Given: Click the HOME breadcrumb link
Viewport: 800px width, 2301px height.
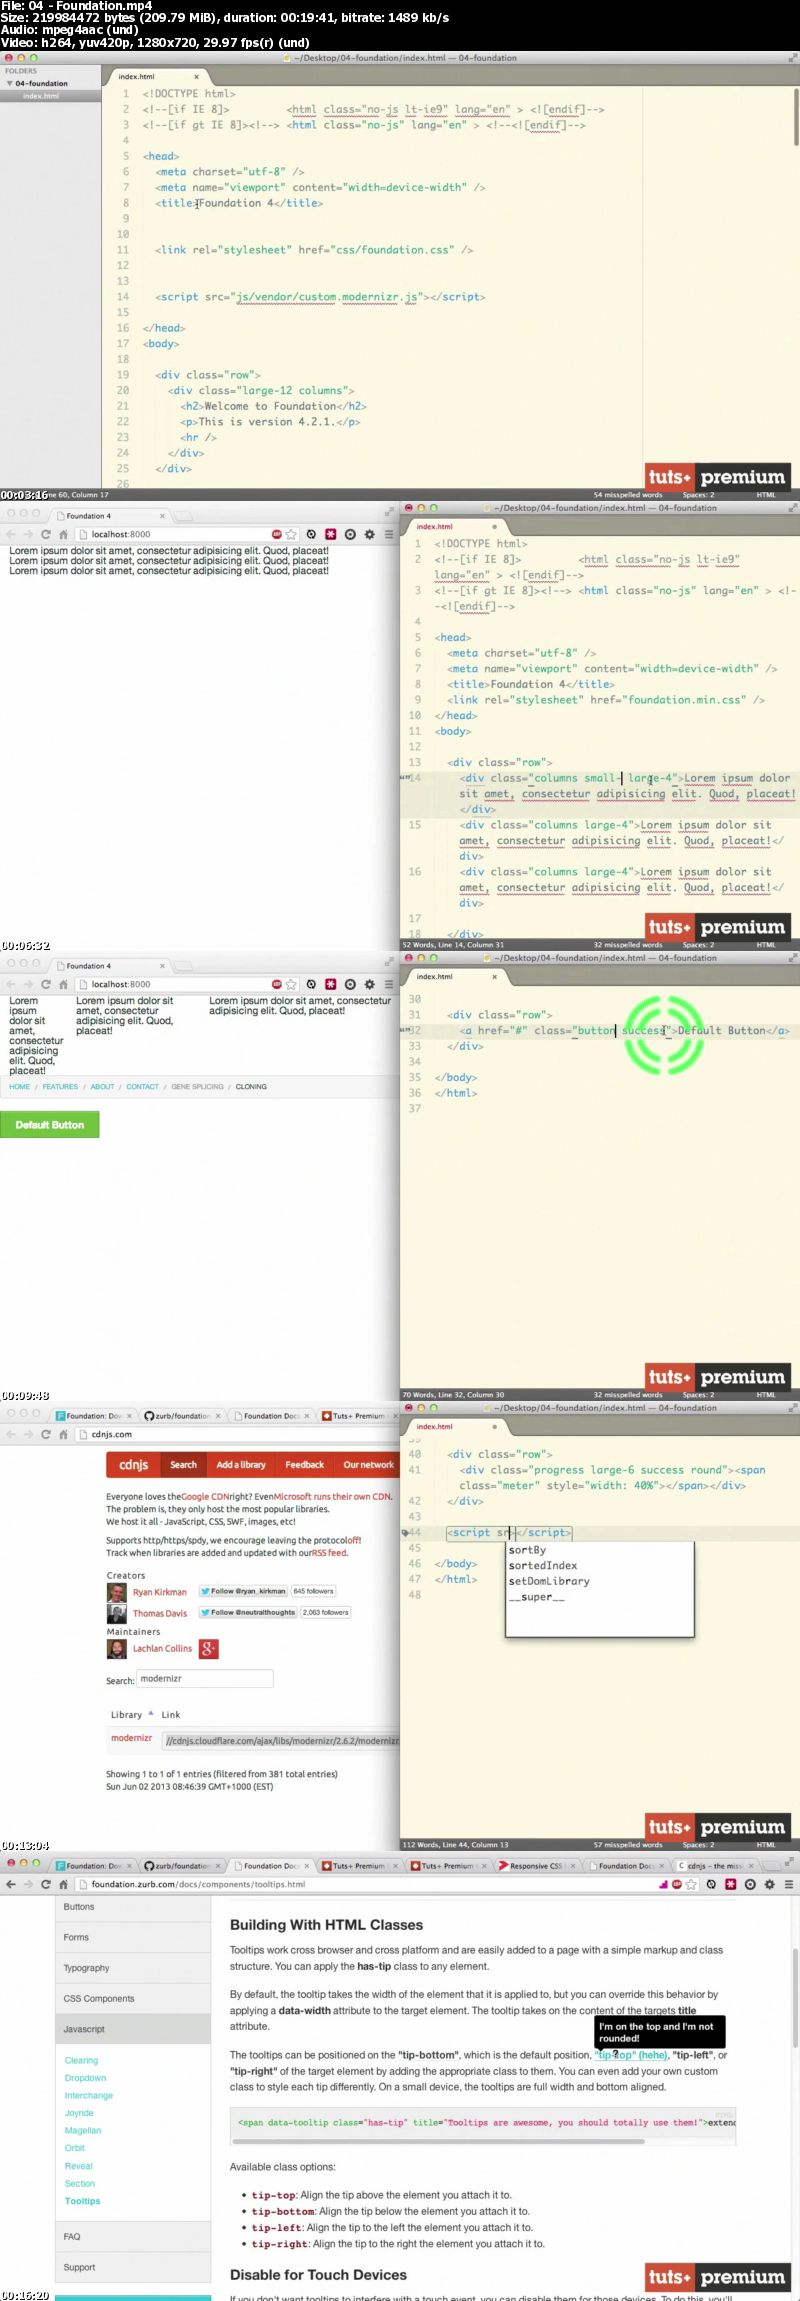Looking at the screenshot, I should 20,1087.
